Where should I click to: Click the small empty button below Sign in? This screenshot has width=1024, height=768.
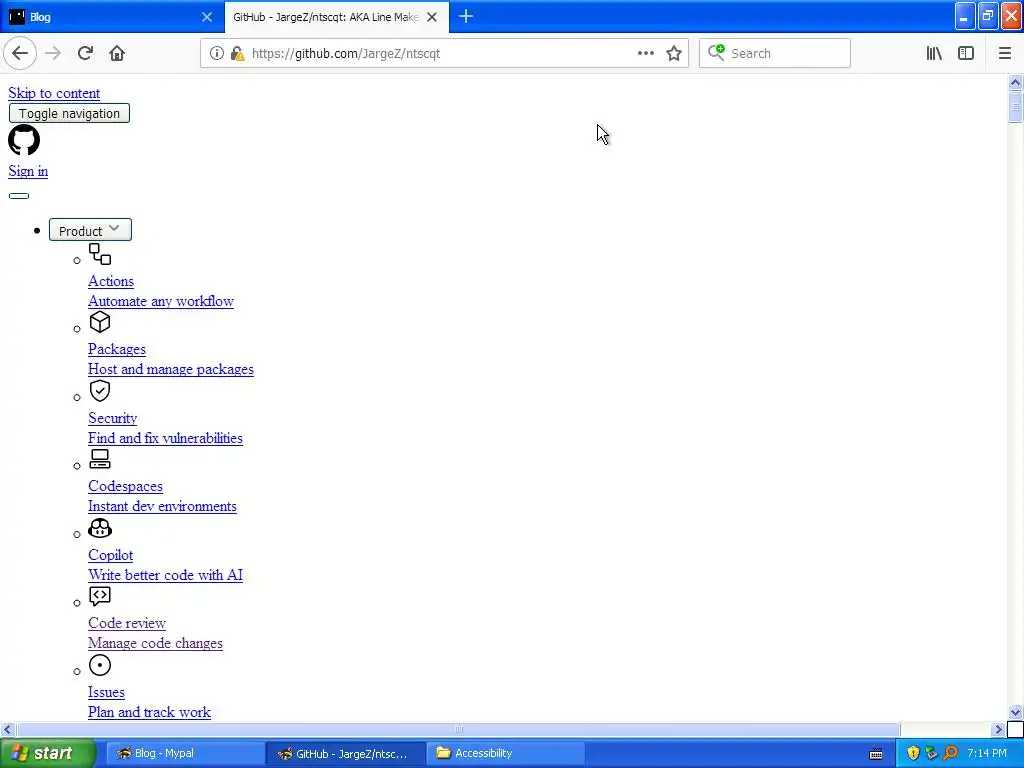(x=19, y=196)
